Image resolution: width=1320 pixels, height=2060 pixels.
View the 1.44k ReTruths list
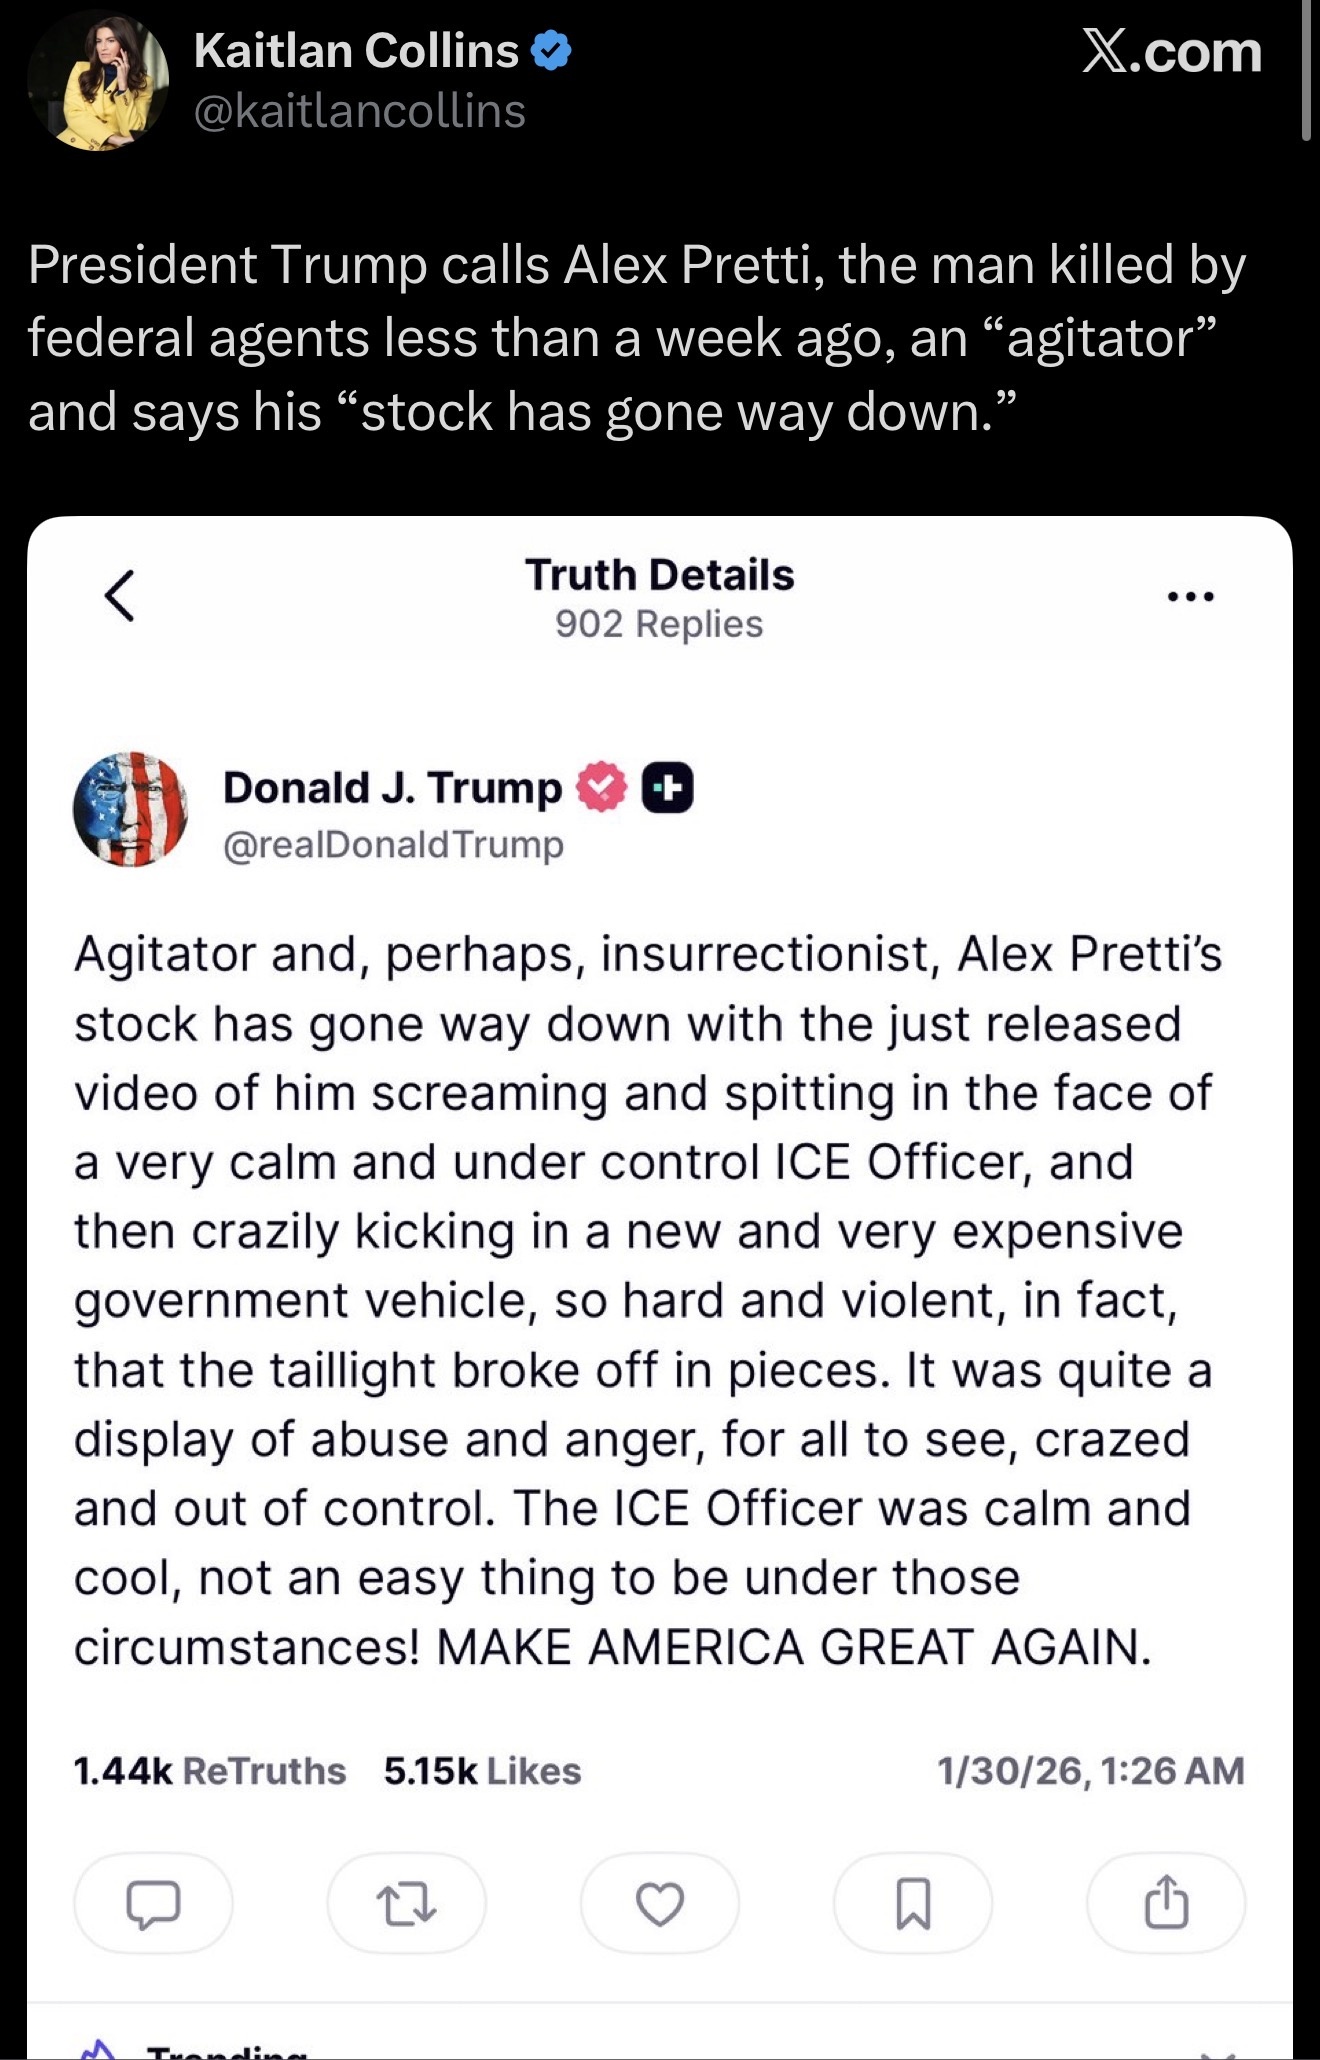210,1771
